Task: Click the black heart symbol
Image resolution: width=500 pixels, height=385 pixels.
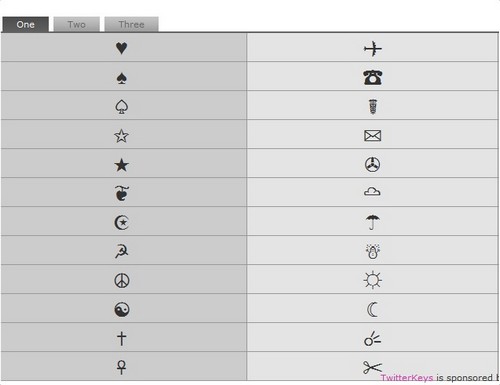Action: coord(122,48)
